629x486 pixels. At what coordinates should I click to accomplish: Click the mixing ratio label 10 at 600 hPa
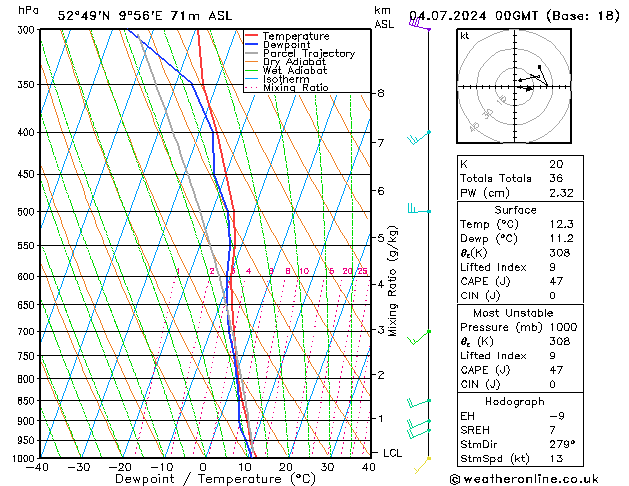pos(304,271)
